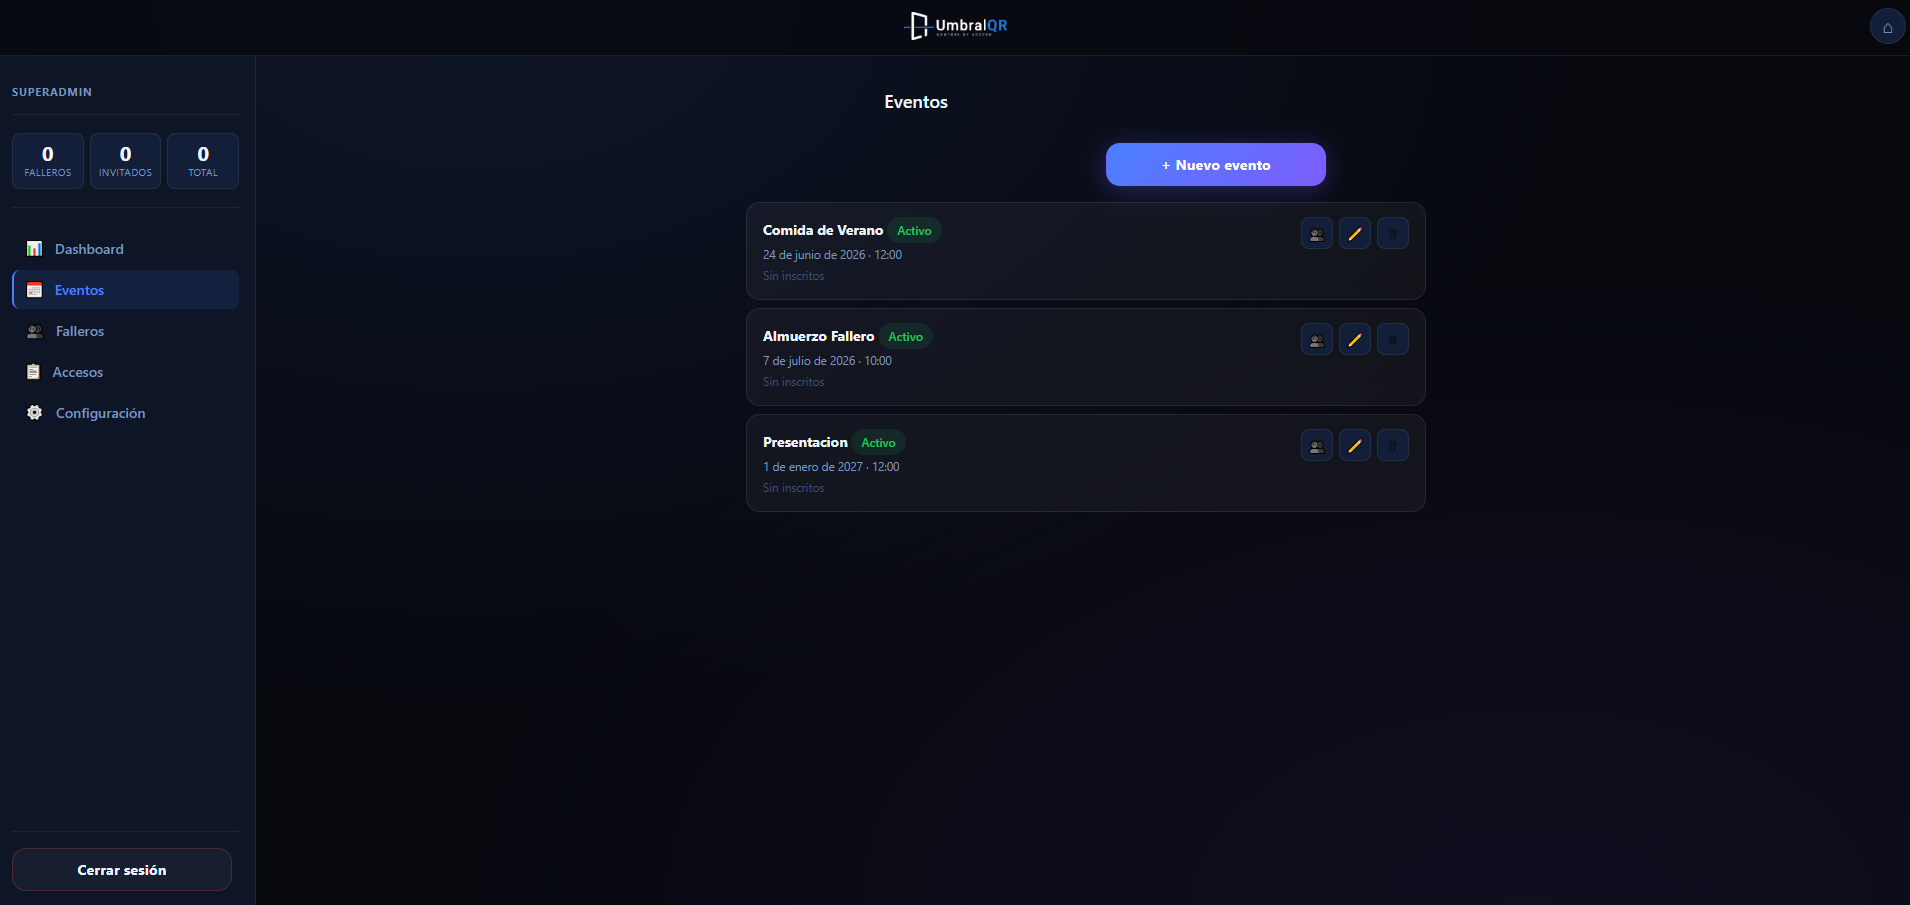Log out with Cerrar sesión
This screenshot has height=905, width=1910.
pos(122,870)
